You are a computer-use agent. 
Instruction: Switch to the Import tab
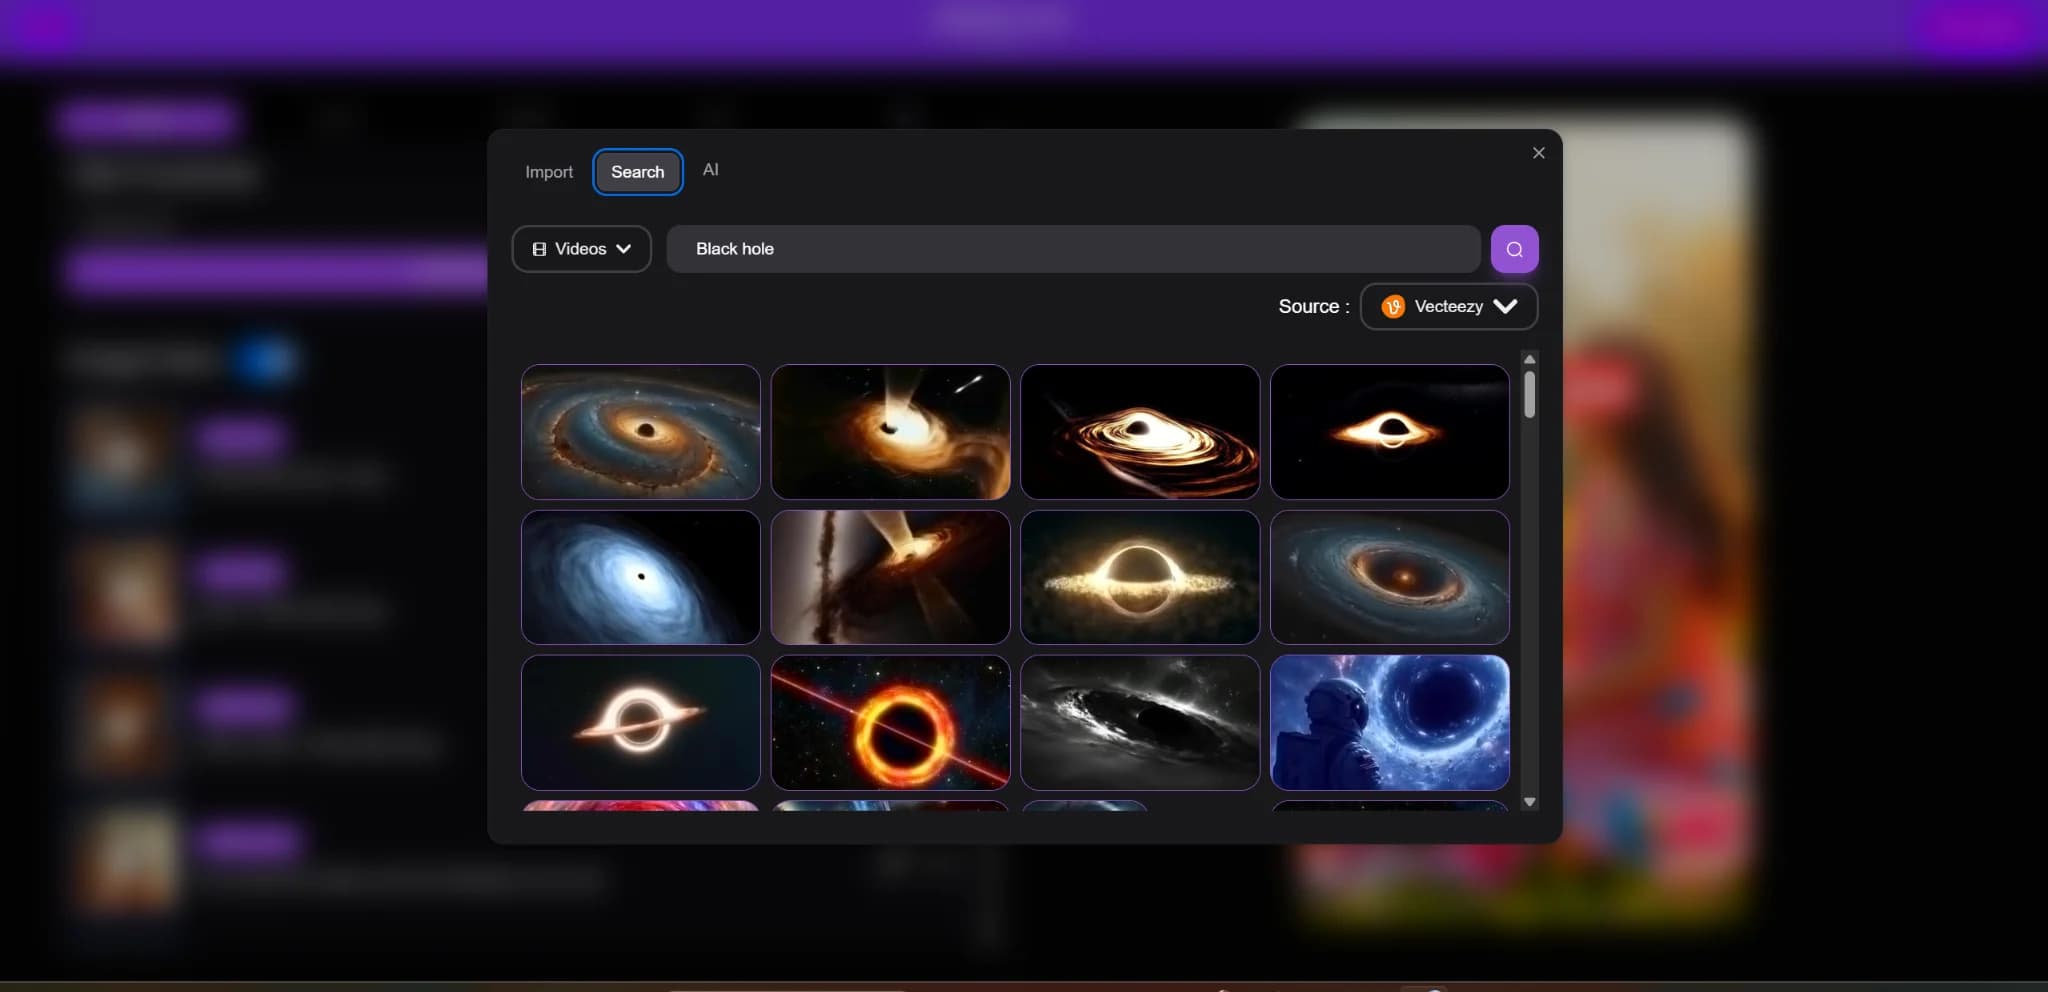[x=549, y=172]
